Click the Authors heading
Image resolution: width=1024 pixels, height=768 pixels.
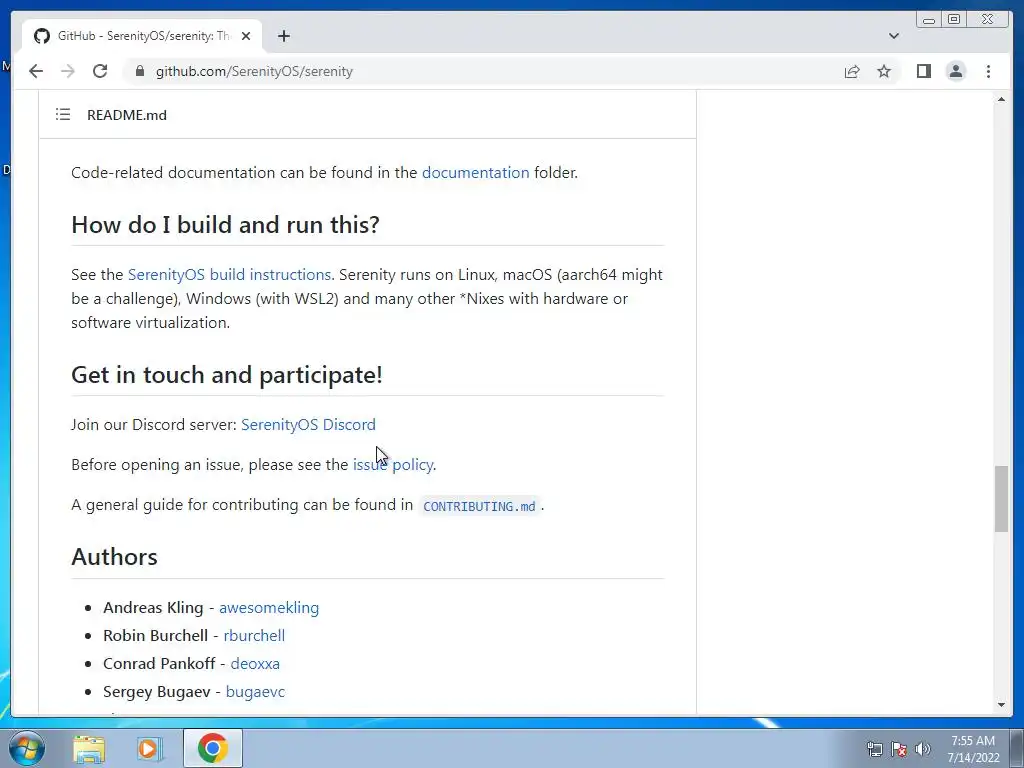(x=114, y=557)
